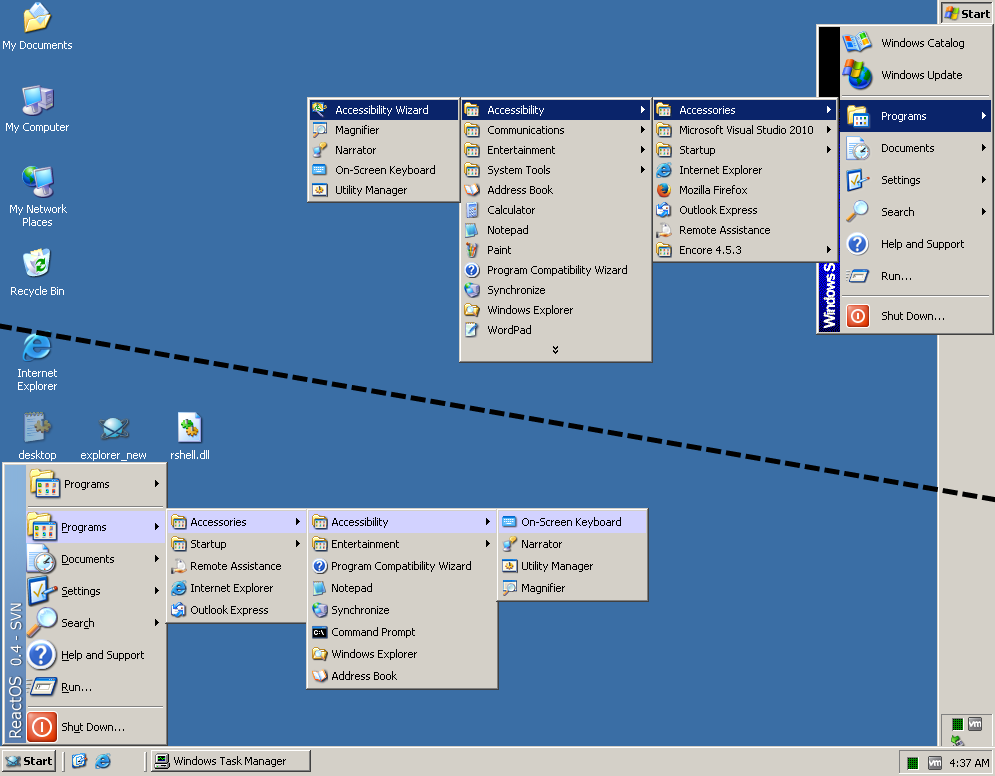Expand the Microsoft Visual Studio 2010 submenu
Image resolution: width=995 pixels, height=776 pixels.
pos(745,130)
